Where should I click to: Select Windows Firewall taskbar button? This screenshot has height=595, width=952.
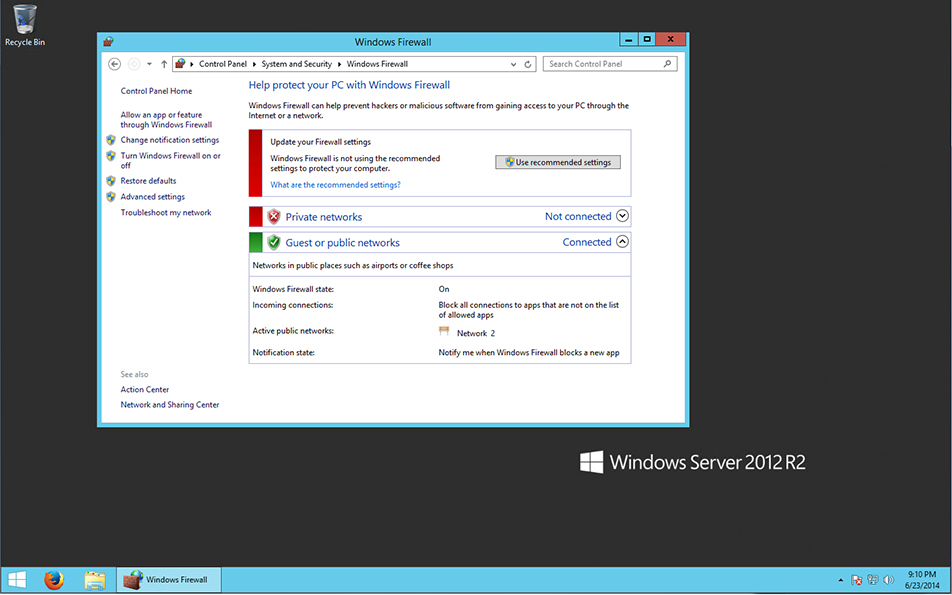tap(168, 580)
